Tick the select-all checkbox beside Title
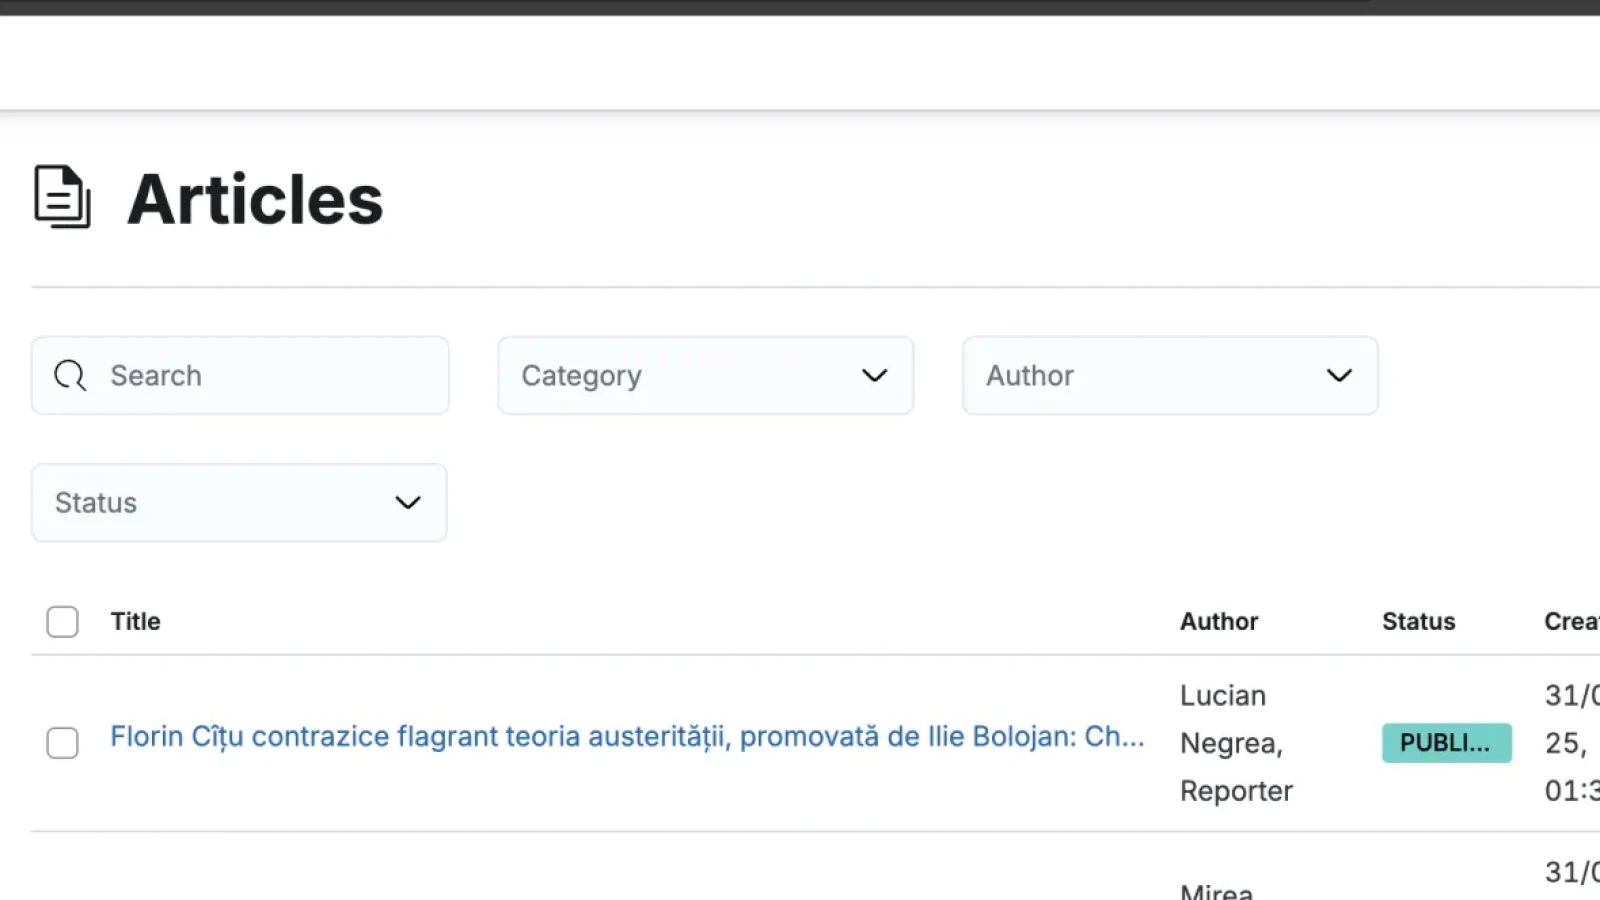The height and width of the screenshot is (900, 1600). point(62,622)
